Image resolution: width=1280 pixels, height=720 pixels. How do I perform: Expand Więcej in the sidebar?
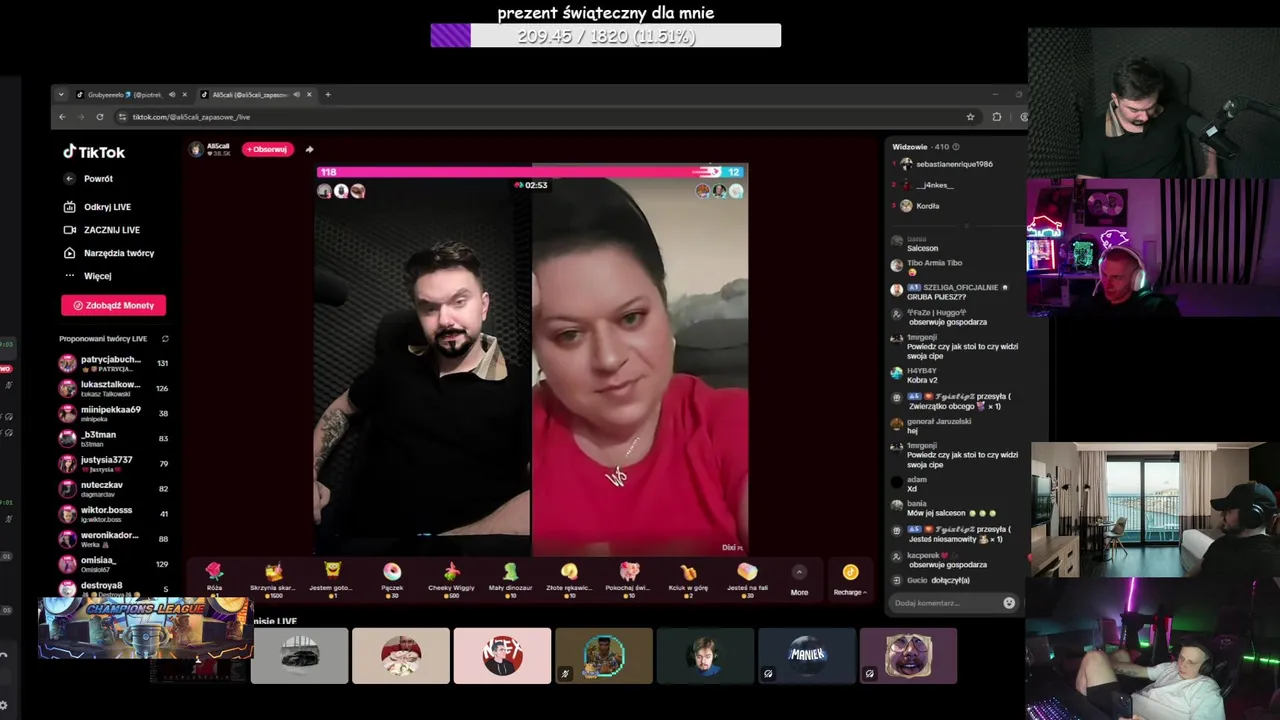(x=89, y=276)
